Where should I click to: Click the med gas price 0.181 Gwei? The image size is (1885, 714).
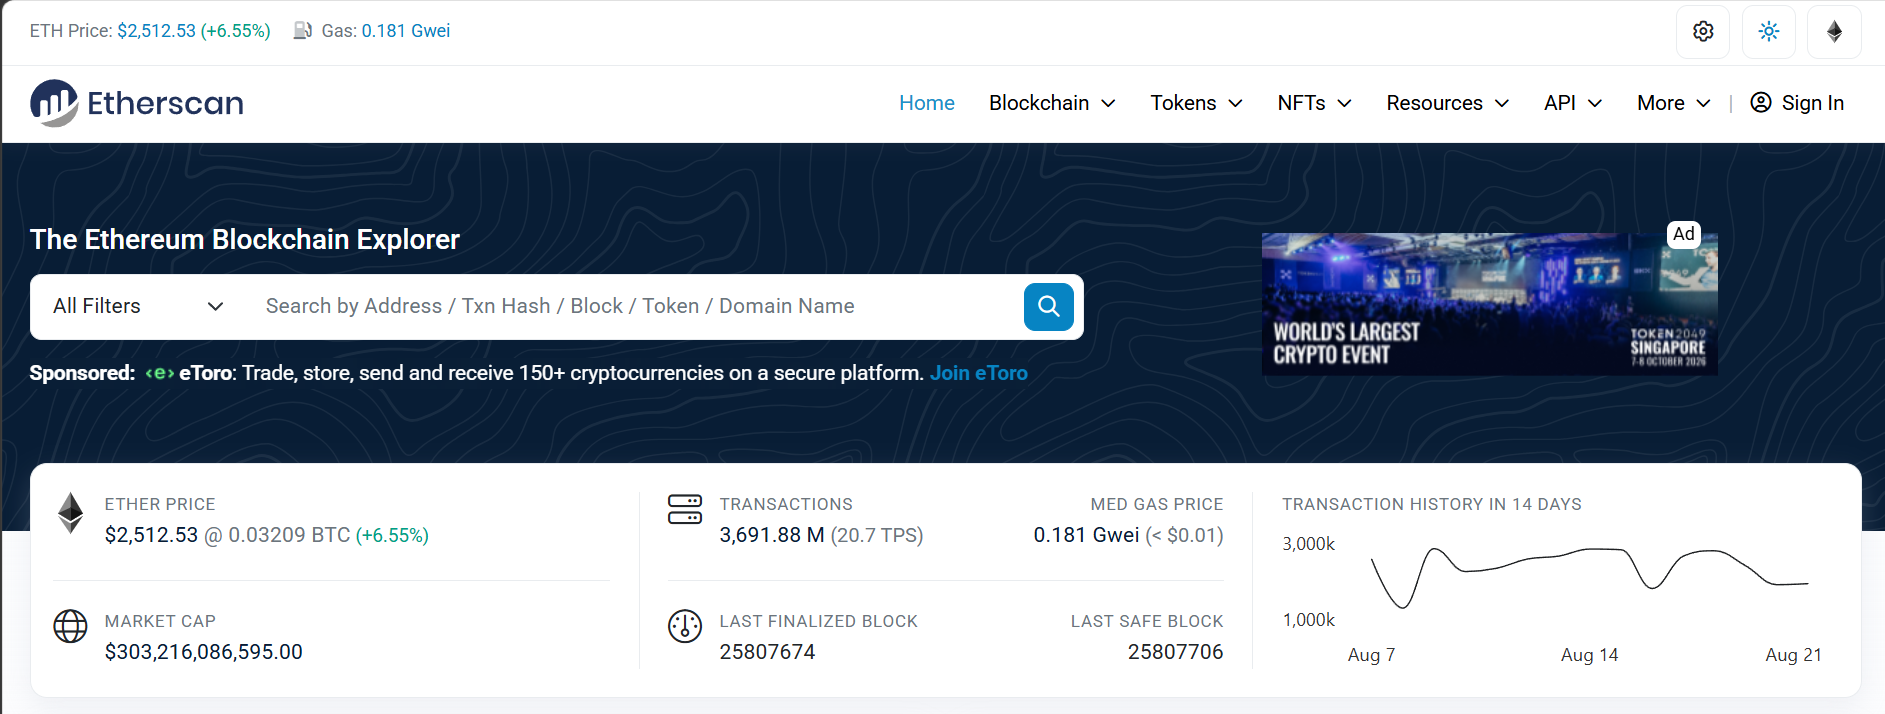click(1086, 535)
